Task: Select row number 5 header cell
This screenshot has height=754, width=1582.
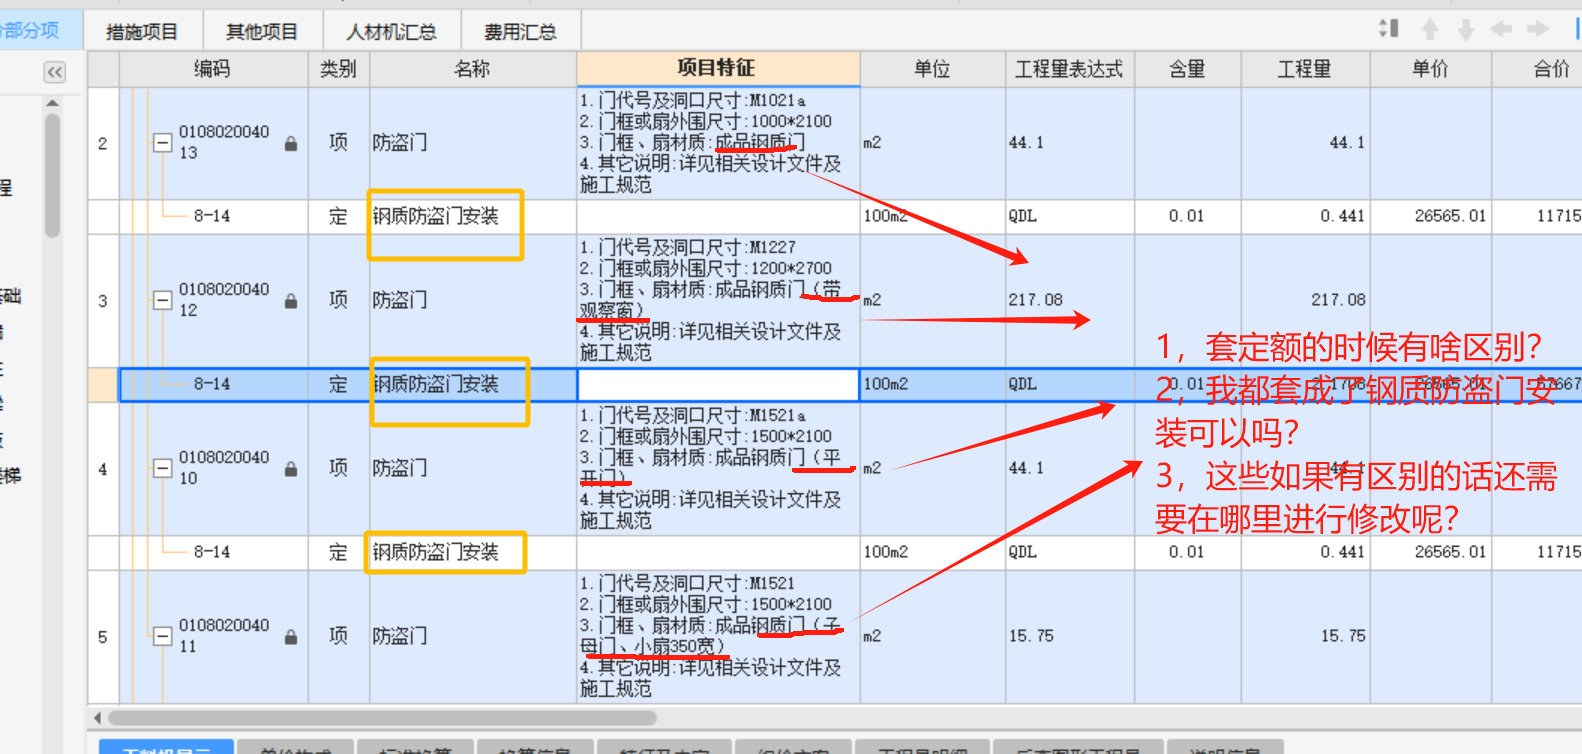Action: click(x=103, y=636)
